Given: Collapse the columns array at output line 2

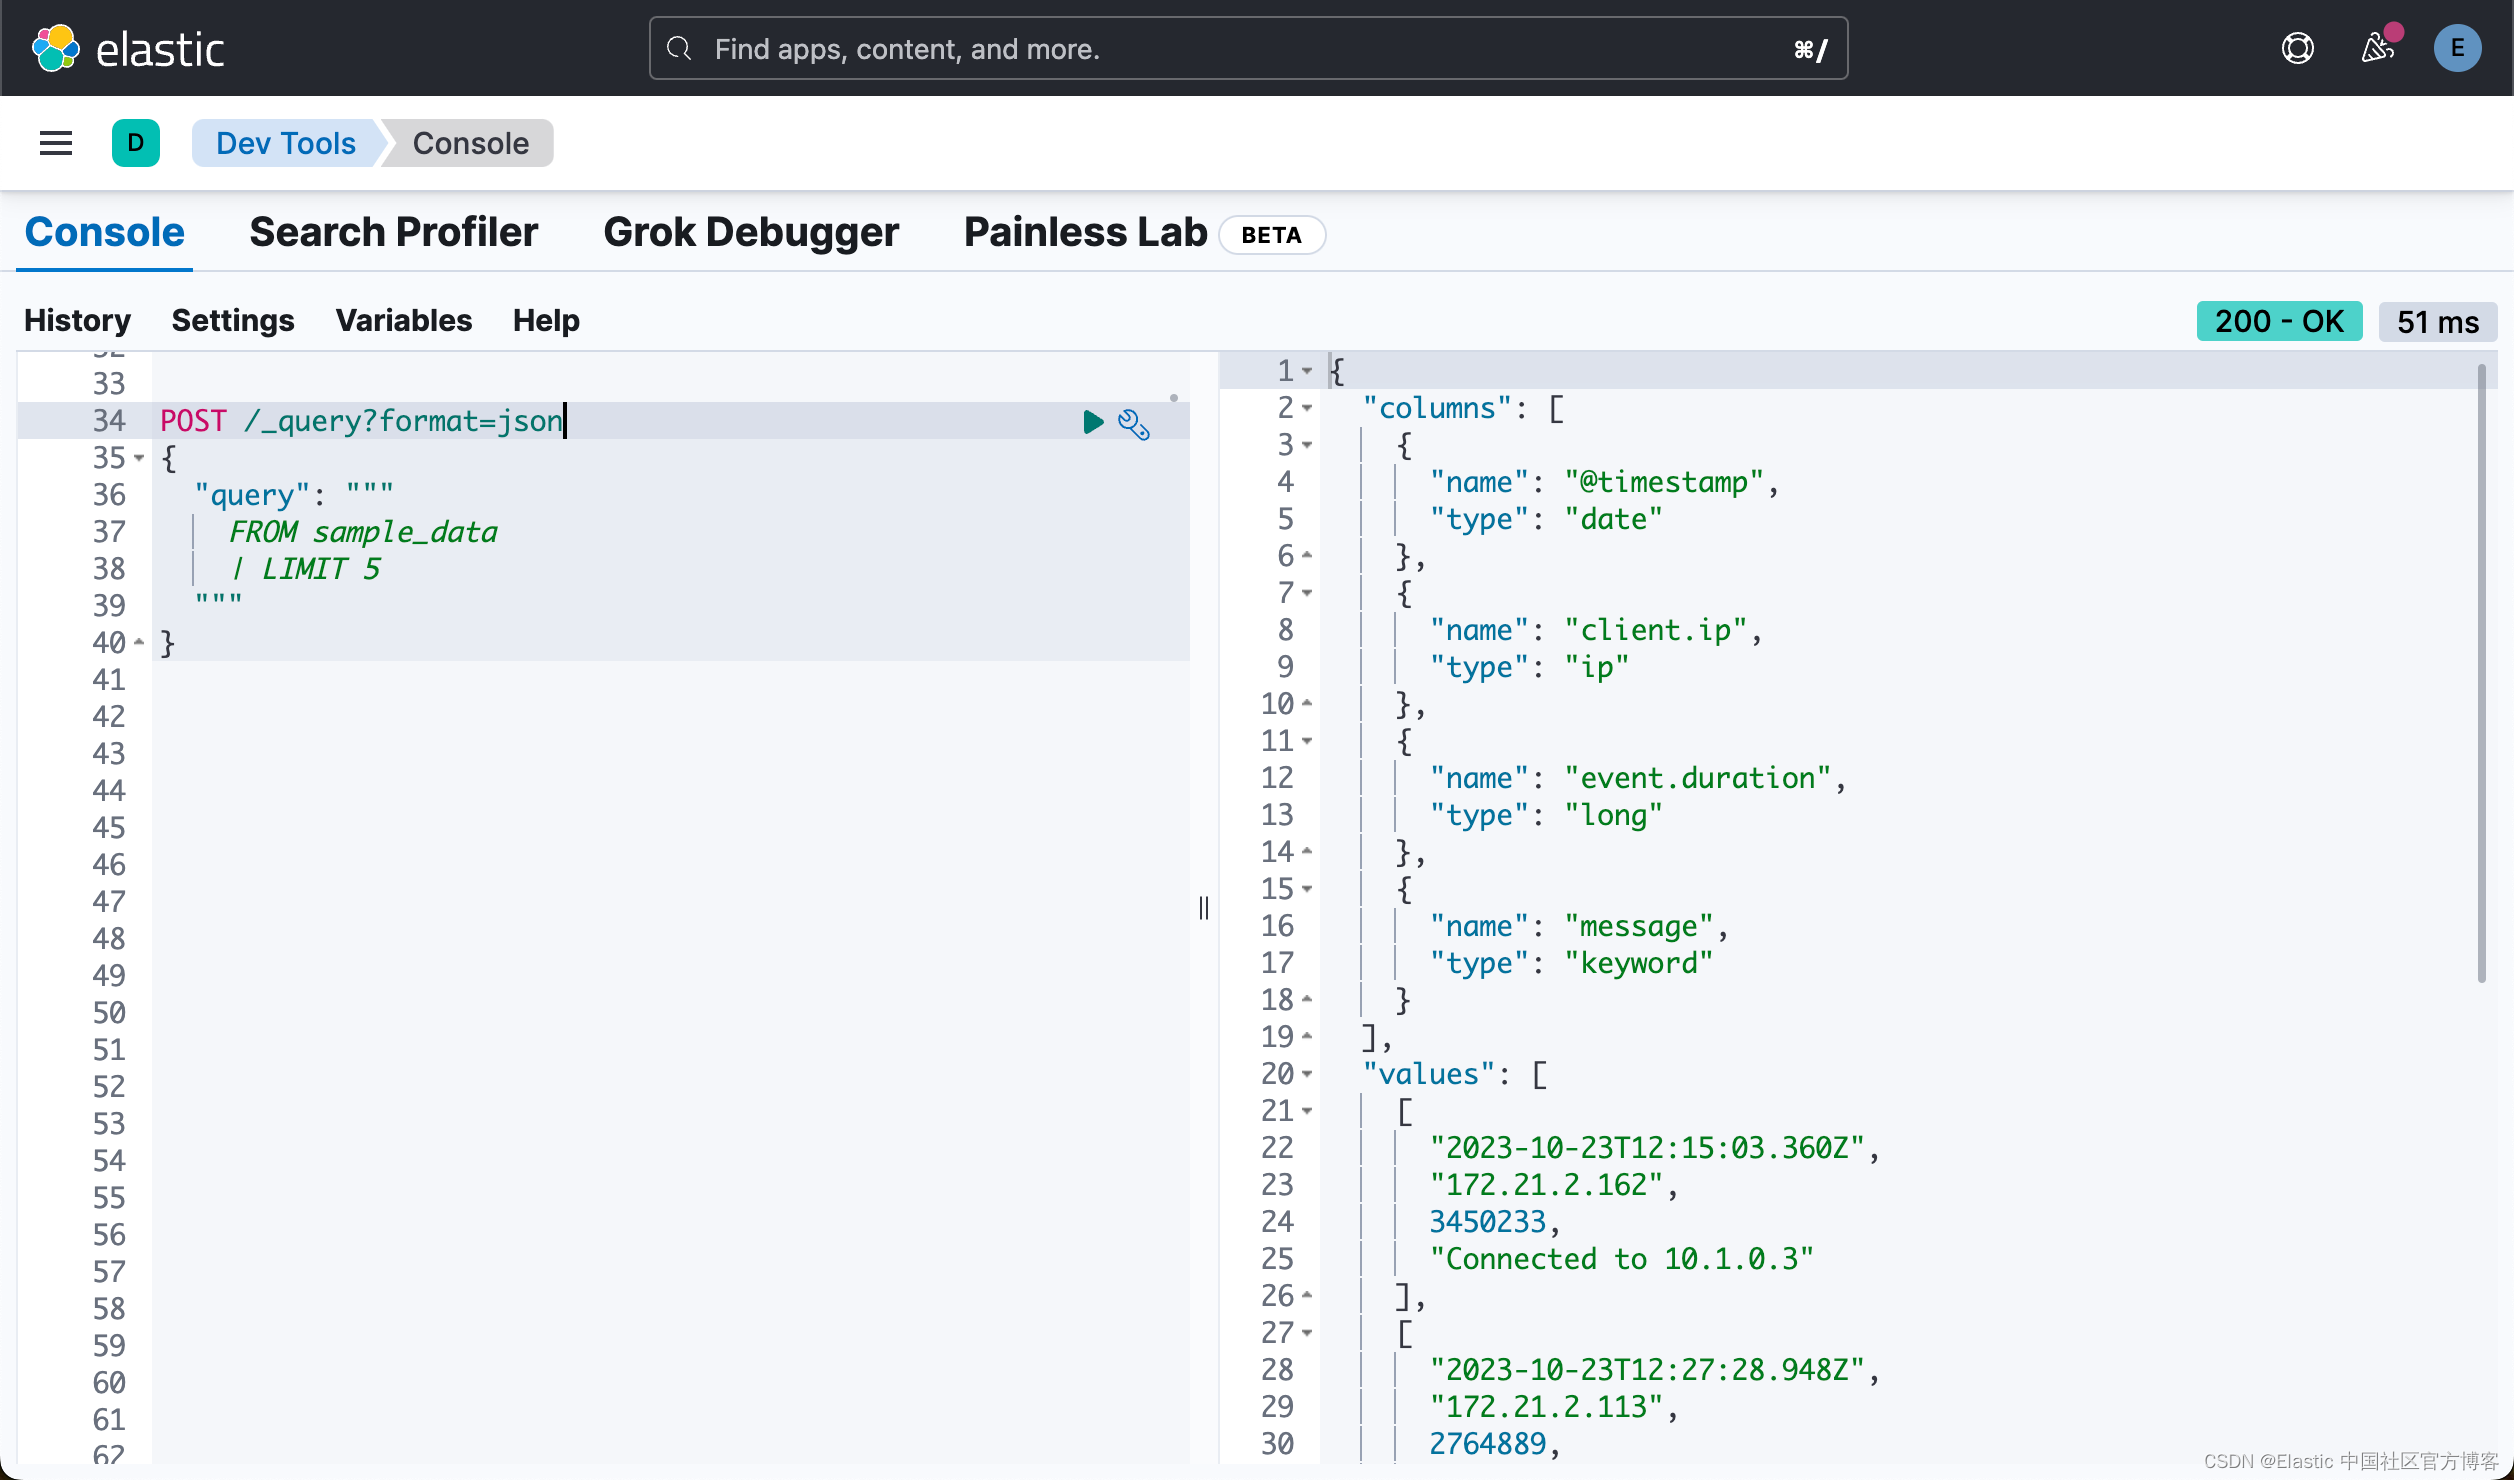Looking at the screenshot, I should [1307, 408].
